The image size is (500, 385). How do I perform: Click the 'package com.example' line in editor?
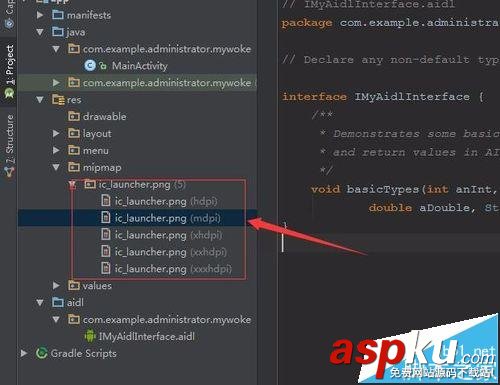pos(390,23)
